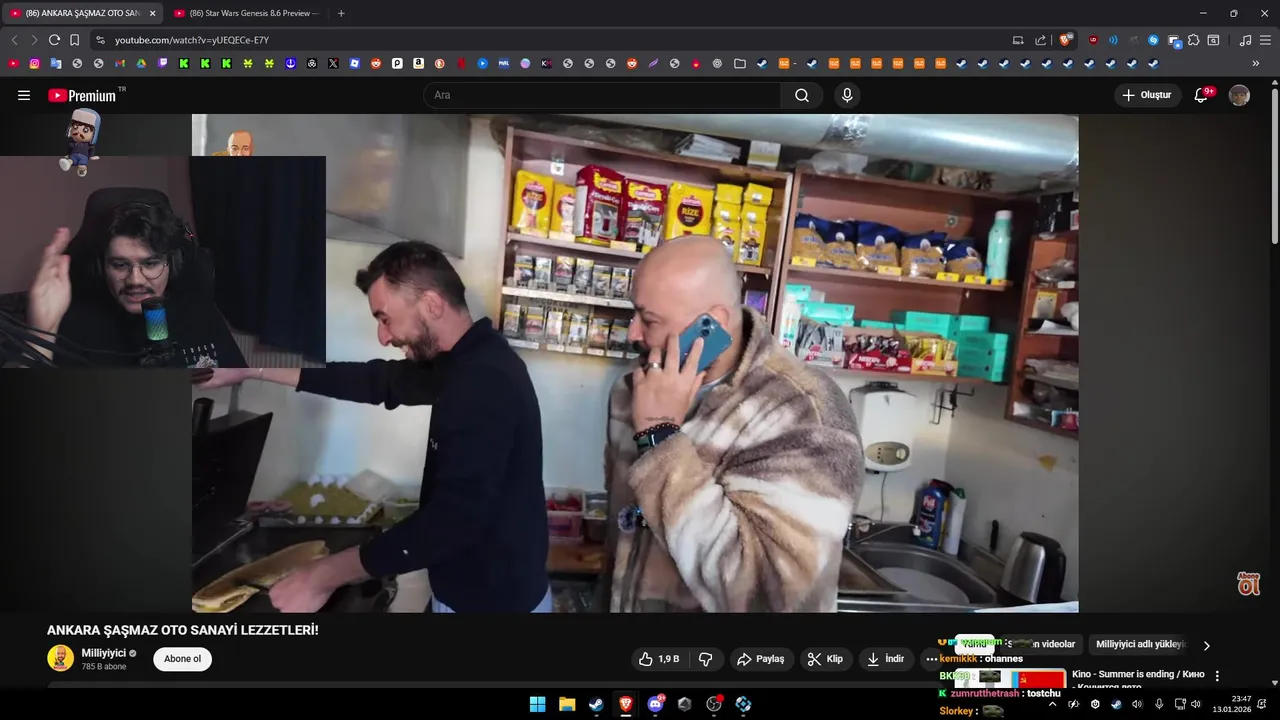Bookmark this page icon
Image resolution: width=1280 pixels, height=720 pixels.
[x=75, y=40]
